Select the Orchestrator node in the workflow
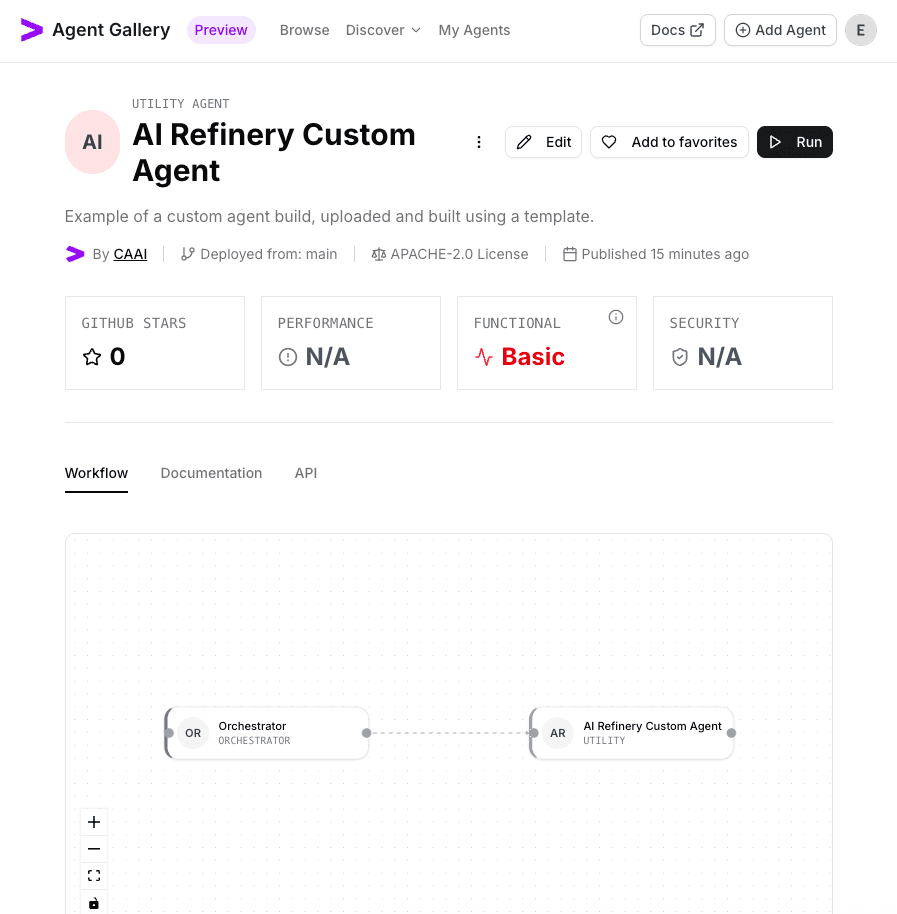This screenshot has width=897, height=914. [x=266, y=733]
